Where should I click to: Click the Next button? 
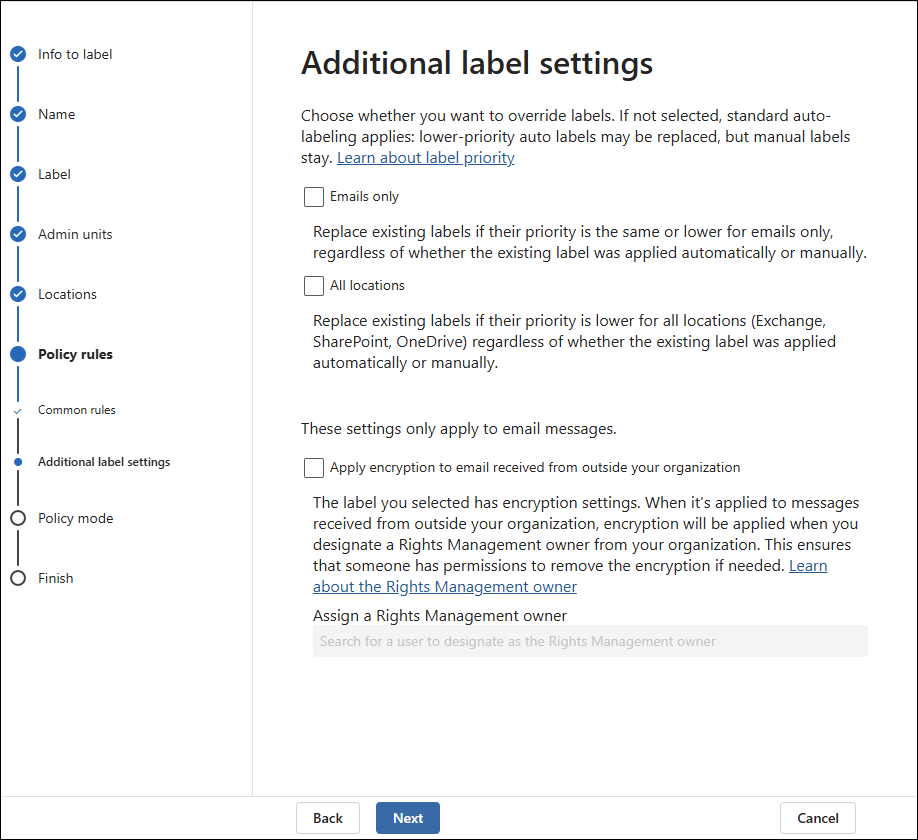407,818
